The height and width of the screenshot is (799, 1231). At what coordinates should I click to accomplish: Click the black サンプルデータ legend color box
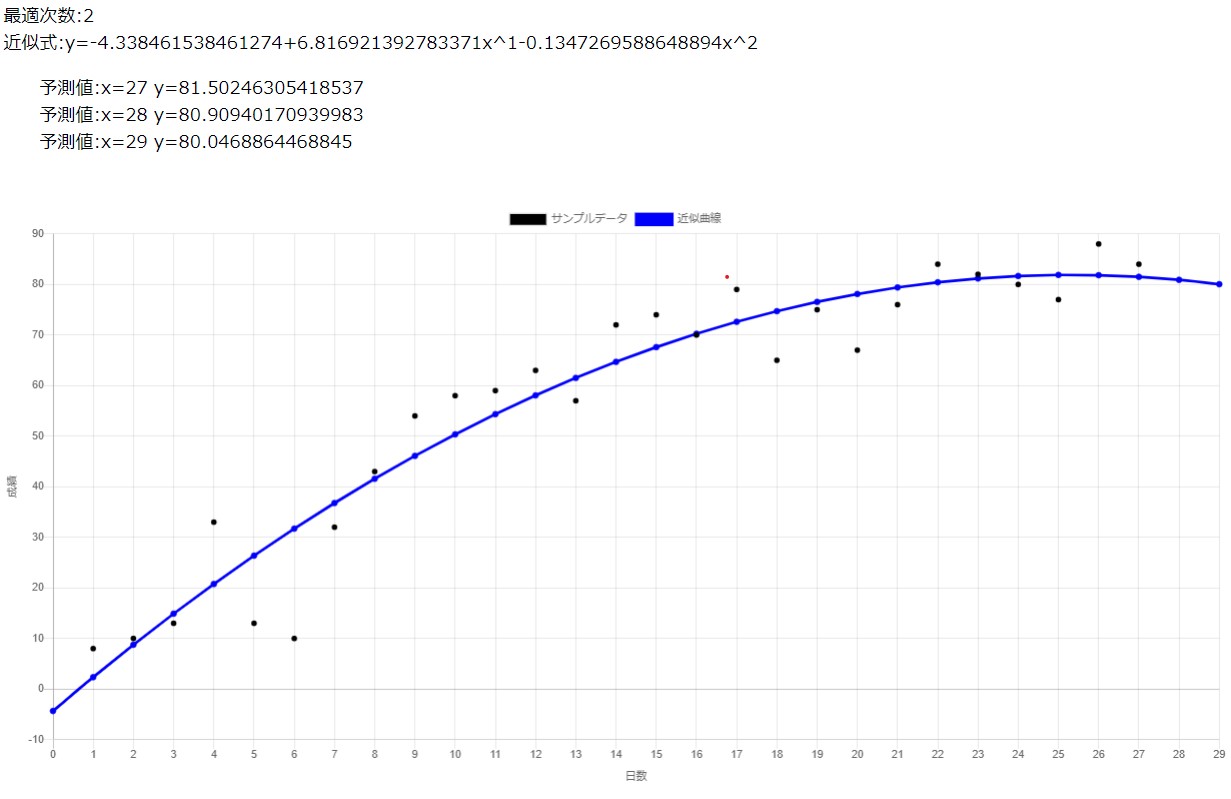527,219
